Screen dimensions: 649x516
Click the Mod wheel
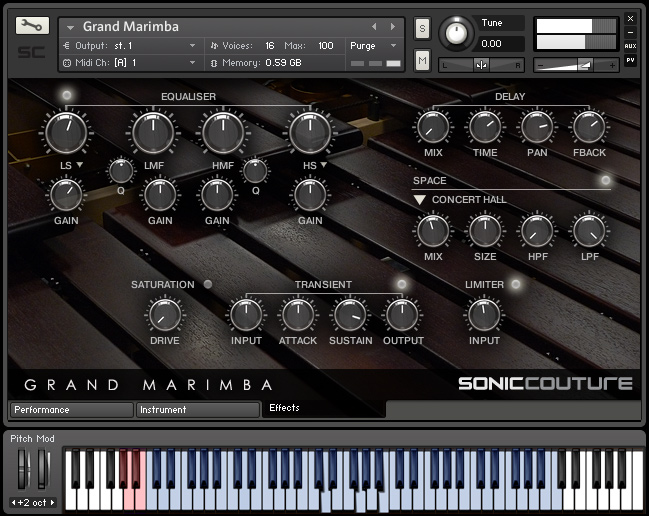pos(43,469)
